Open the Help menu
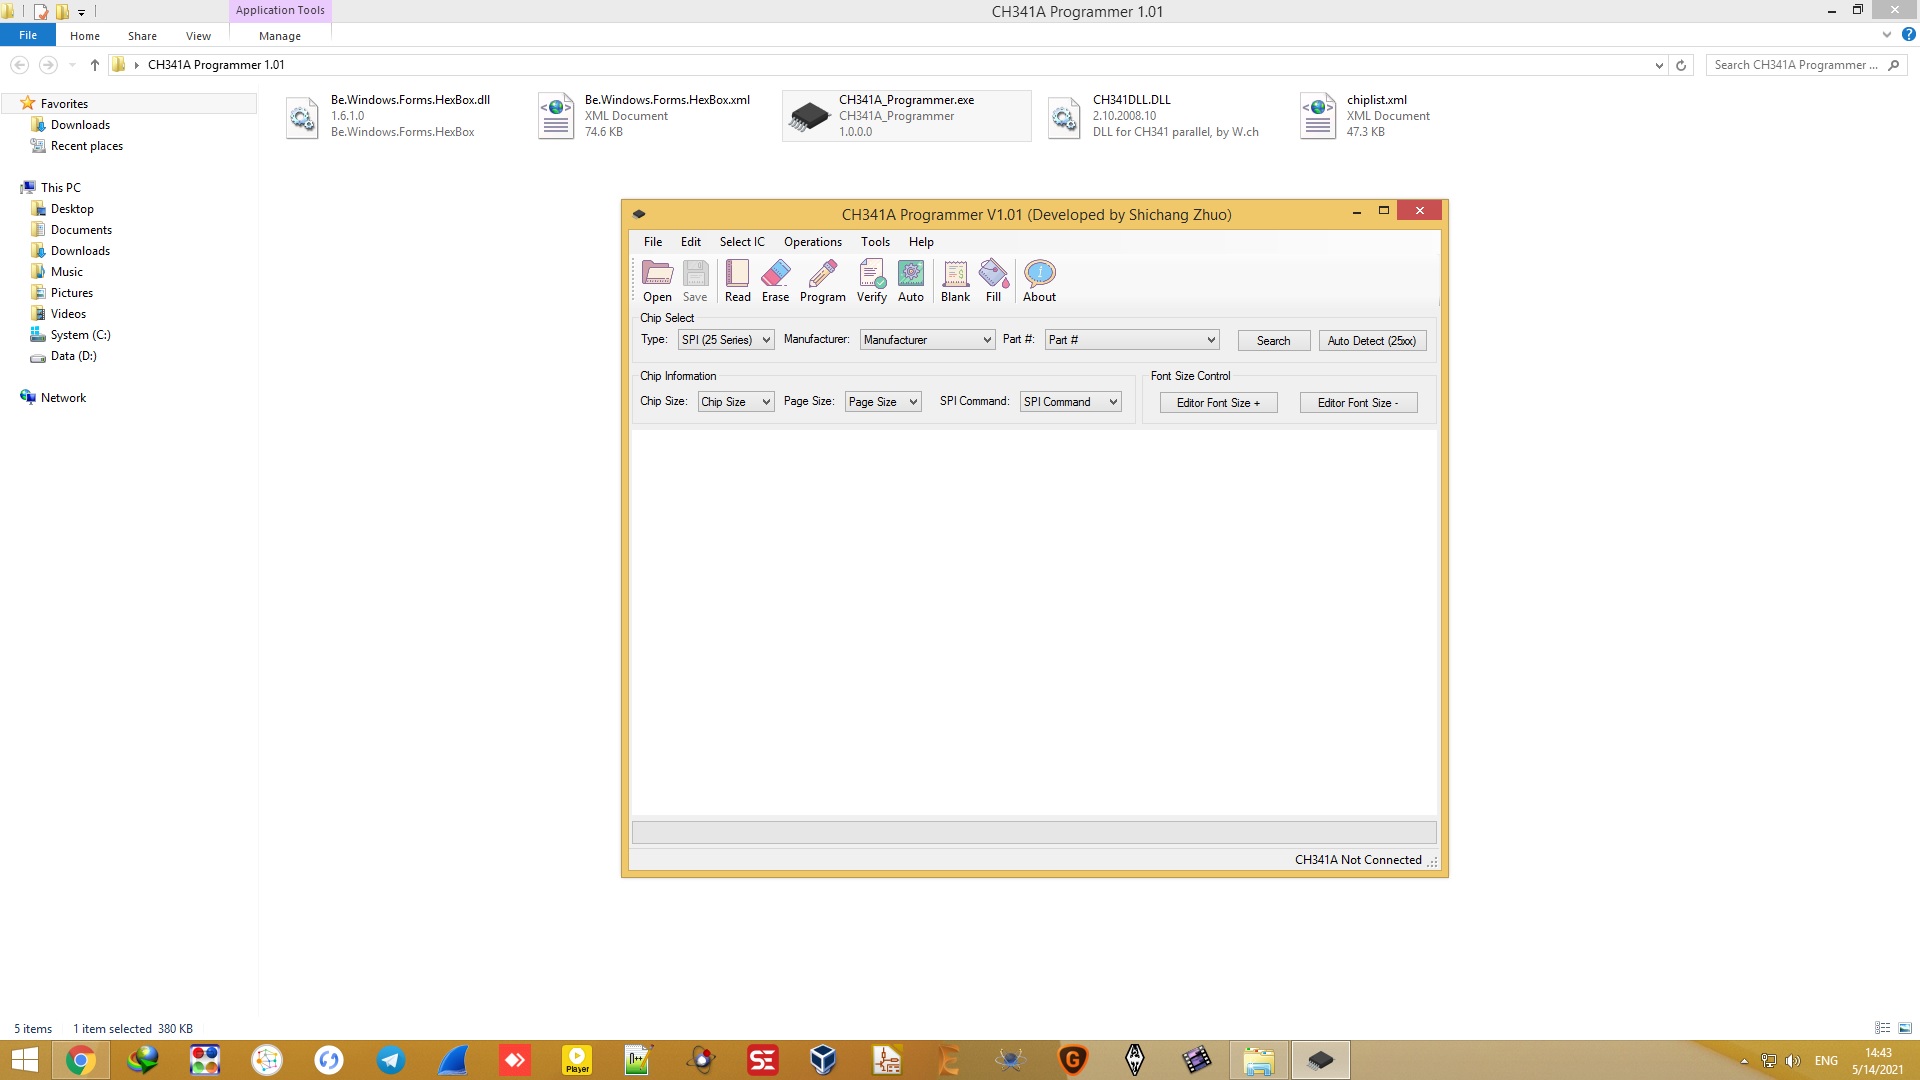The width and height of the screenshot is (1920, 1080). (921, 242)
